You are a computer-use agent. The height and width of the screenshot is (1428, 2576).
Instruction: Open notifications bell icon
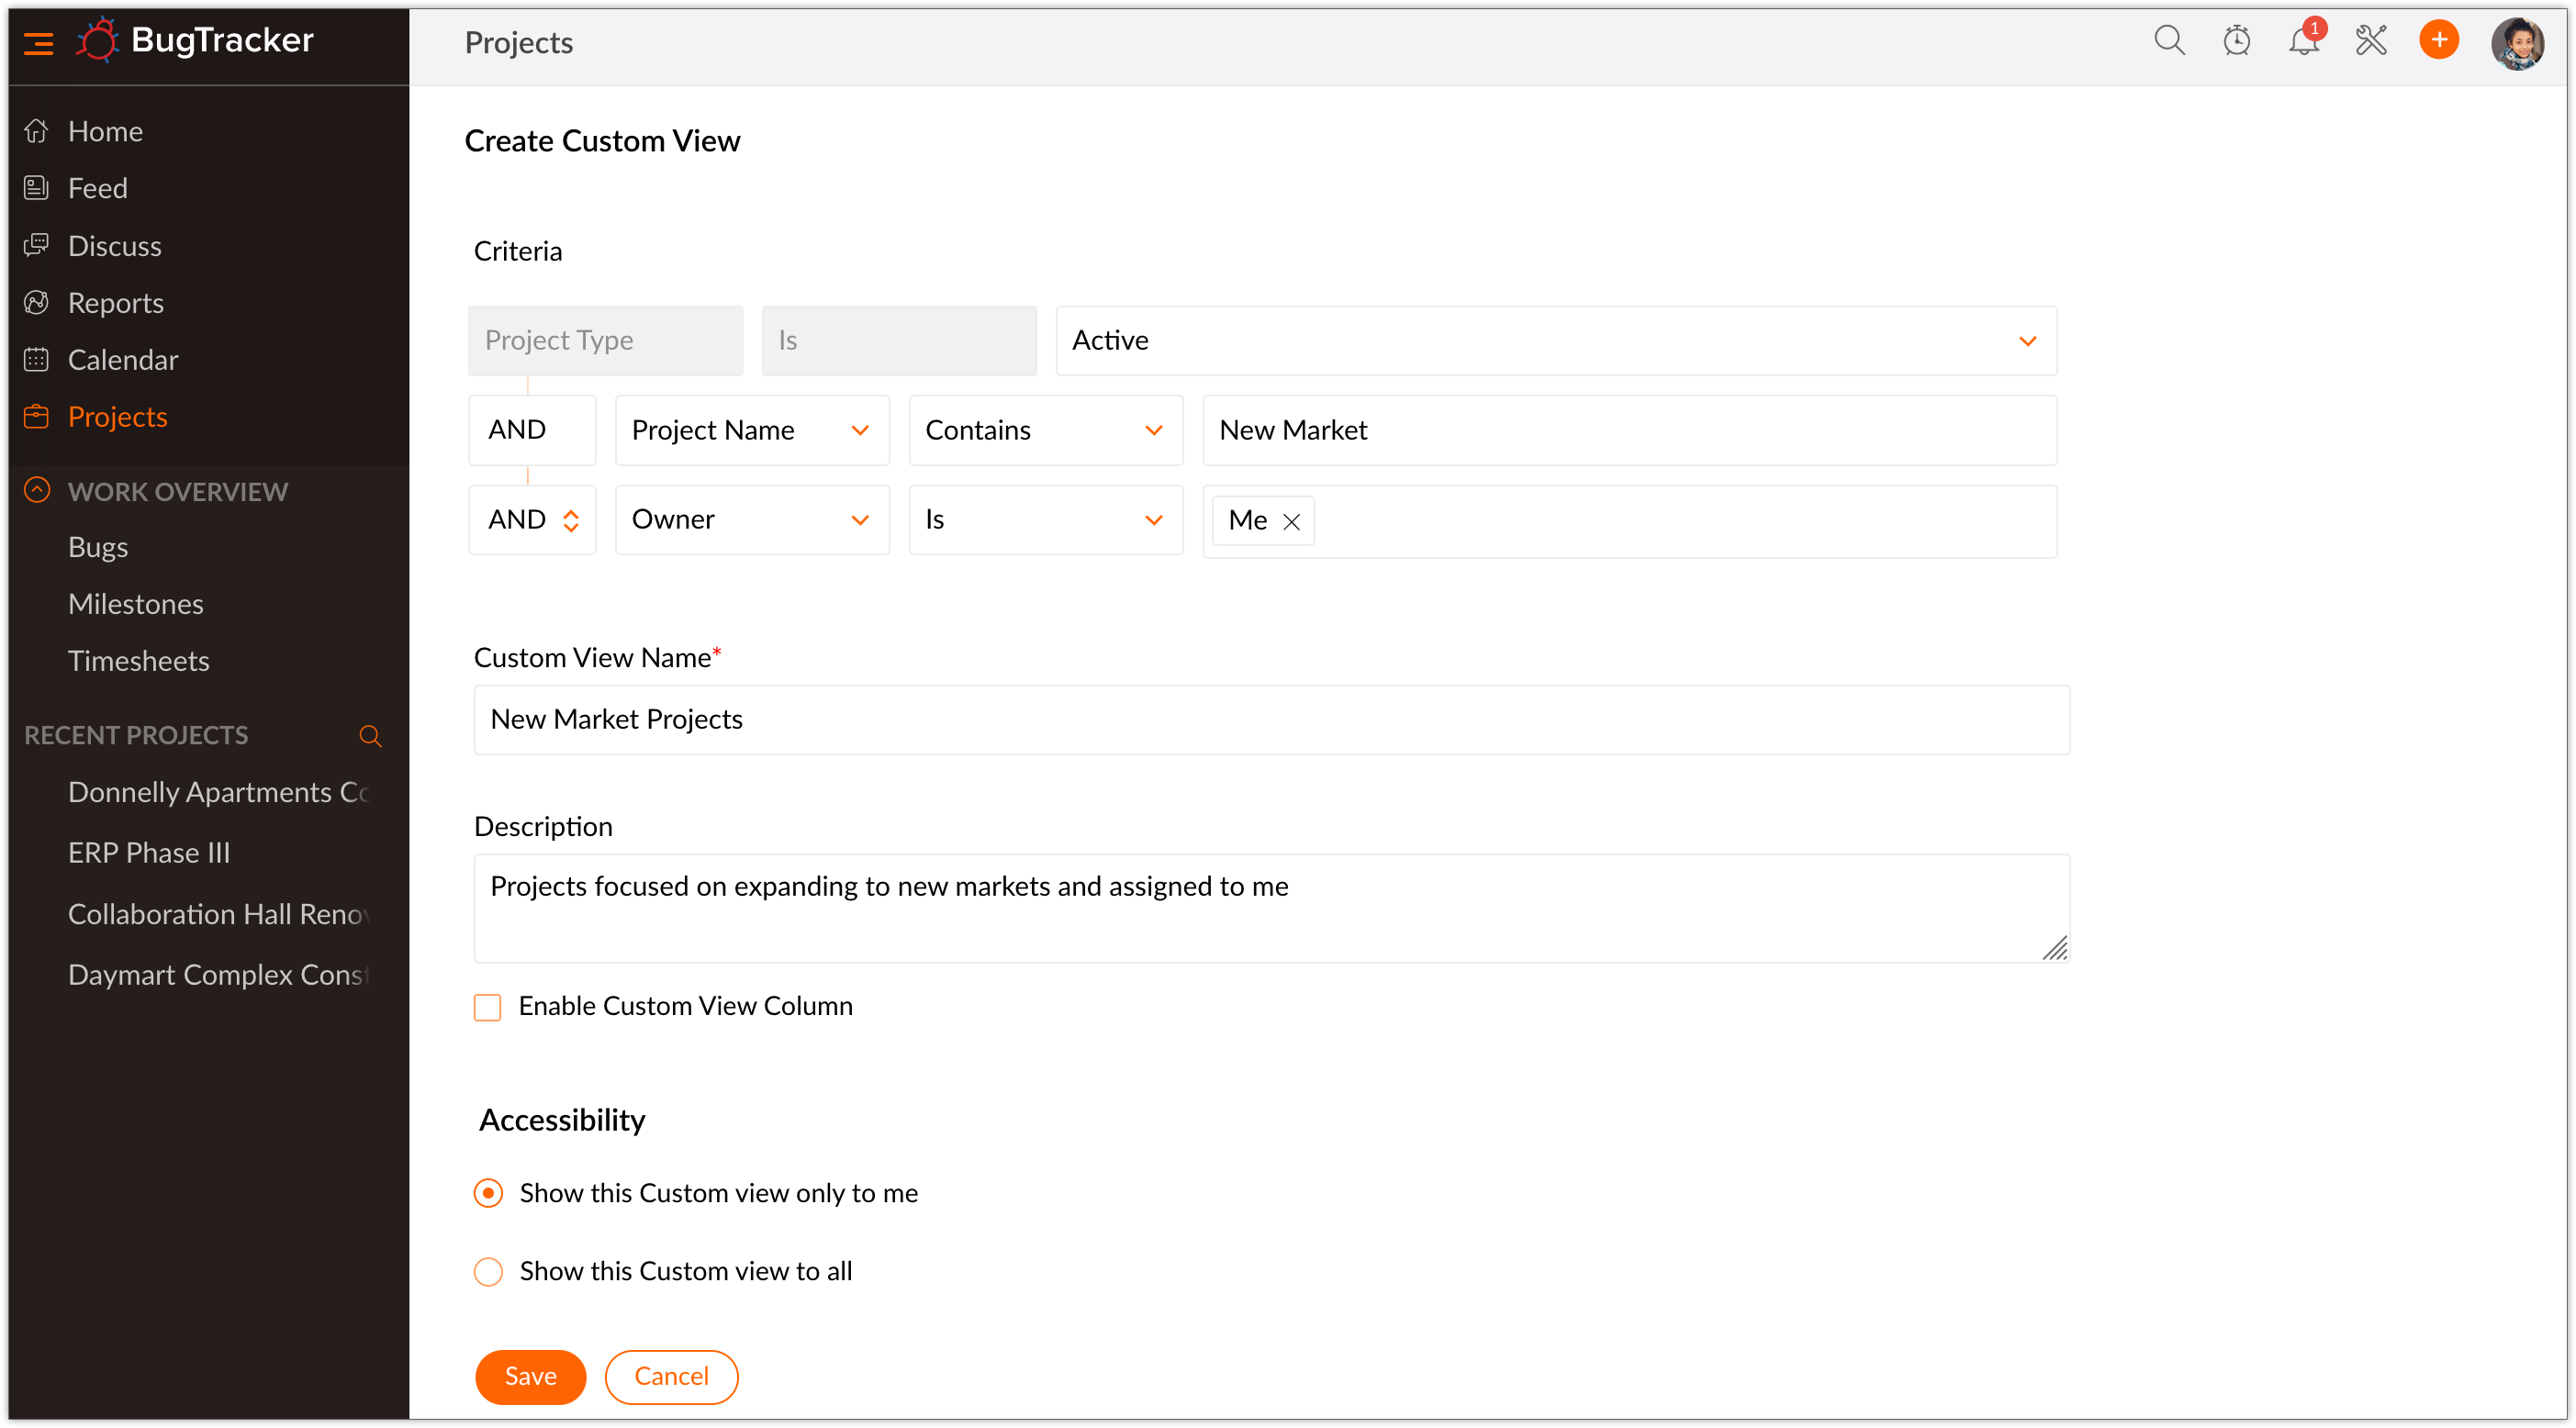click(x=2303, y=41)
